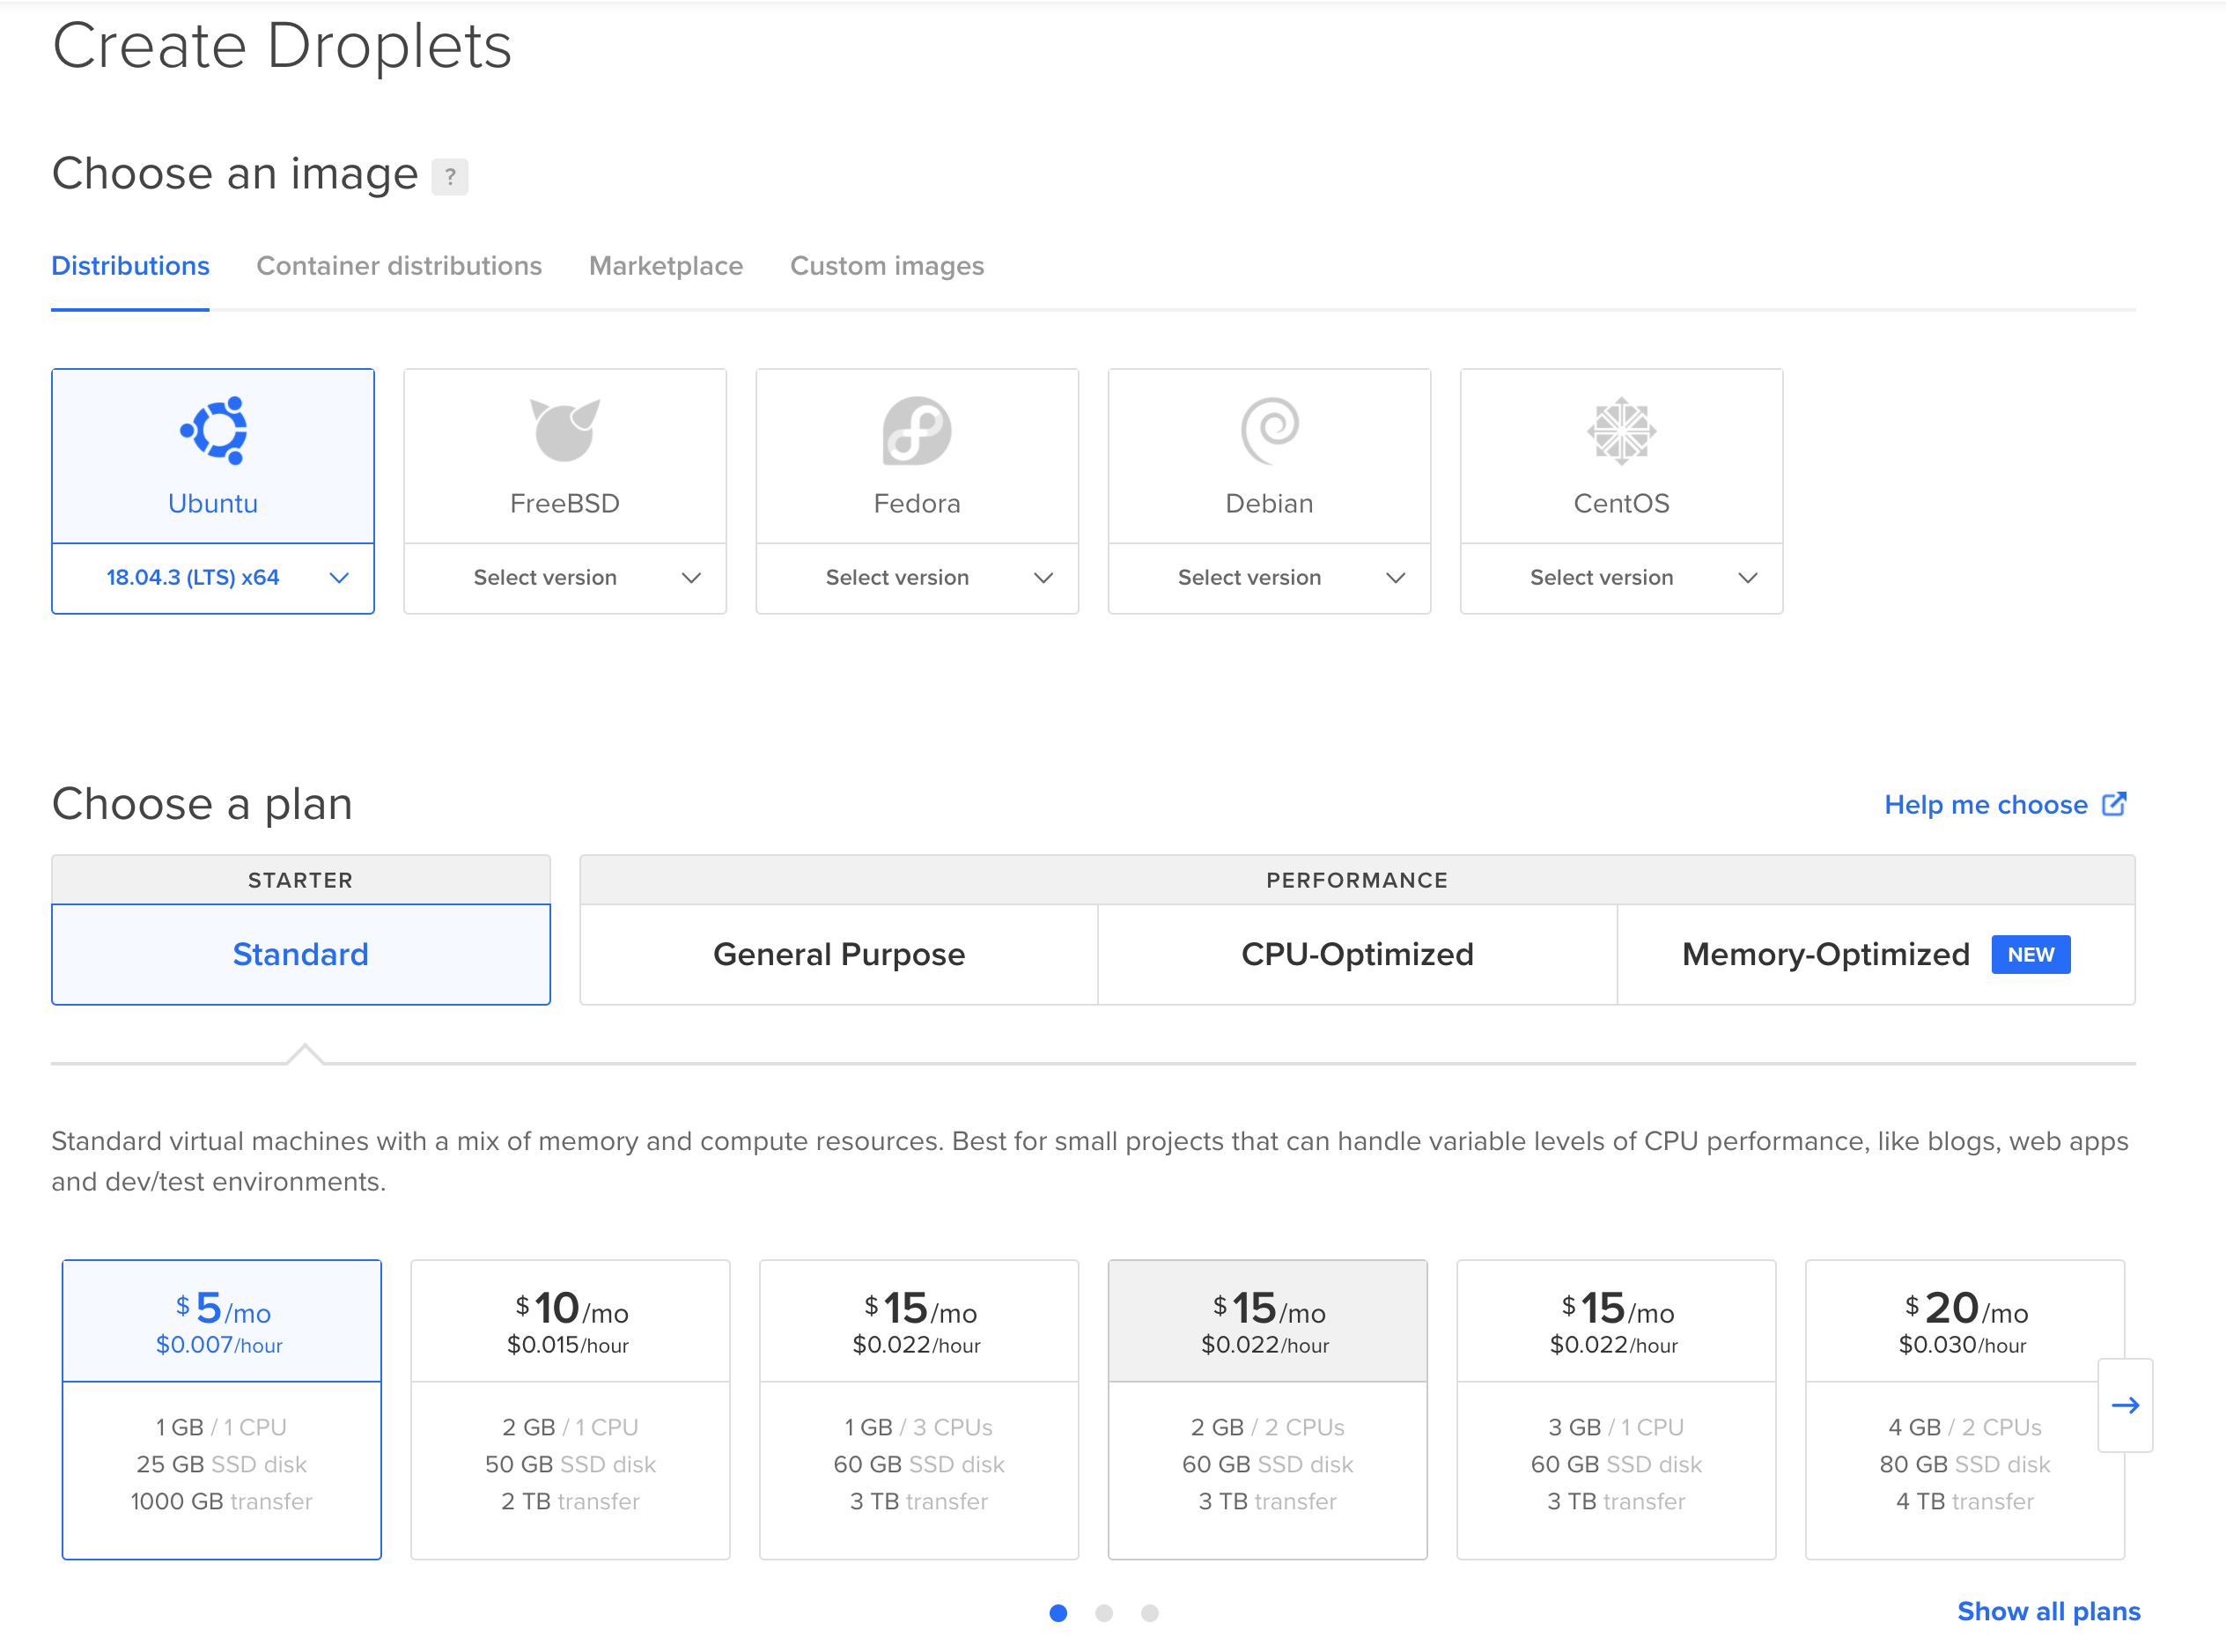Select the $15/mo 2 GB 2 CPUs plan
The width and height of the screenshot is (2226, 1652).
click(x=1267, y=1409)
